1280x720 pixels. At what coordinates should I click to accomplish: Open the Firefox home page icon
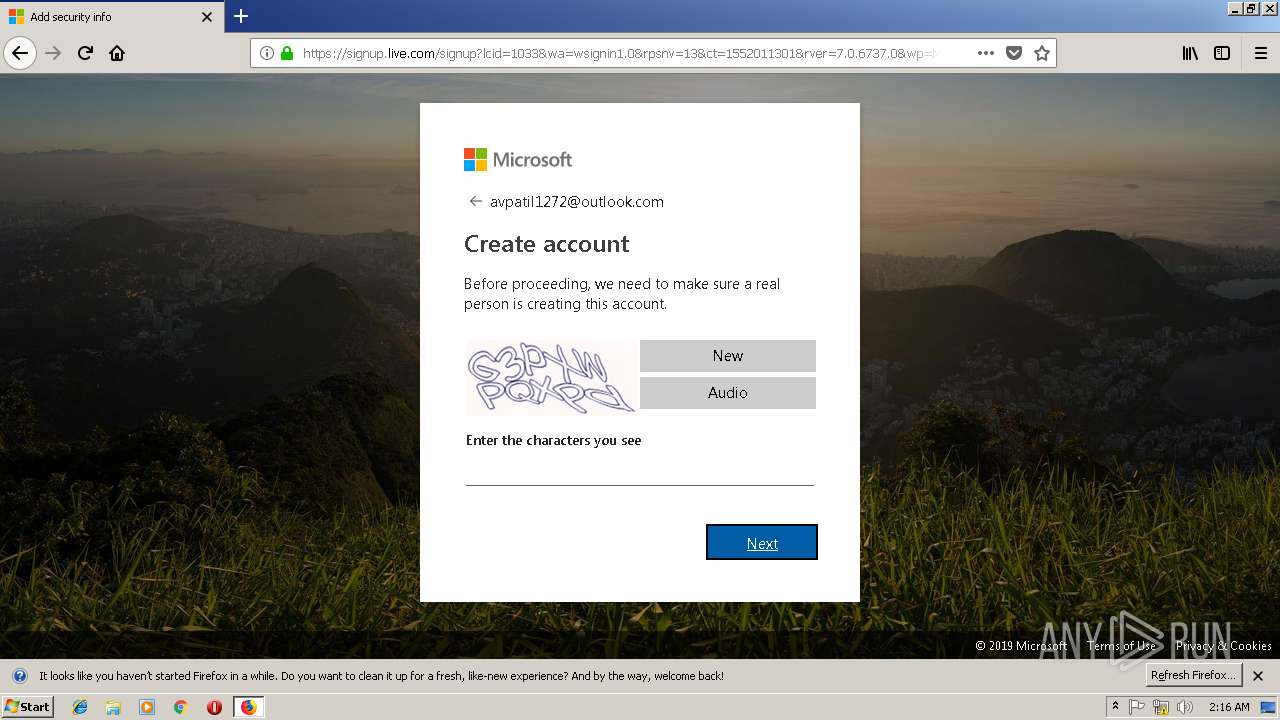[x=117, y=53]
